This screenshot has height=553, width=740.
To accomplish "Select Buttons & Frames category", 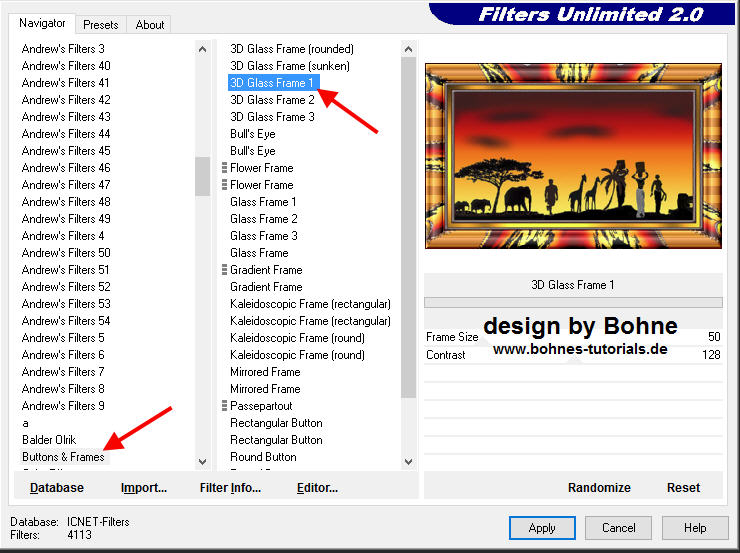I will 63,457.
